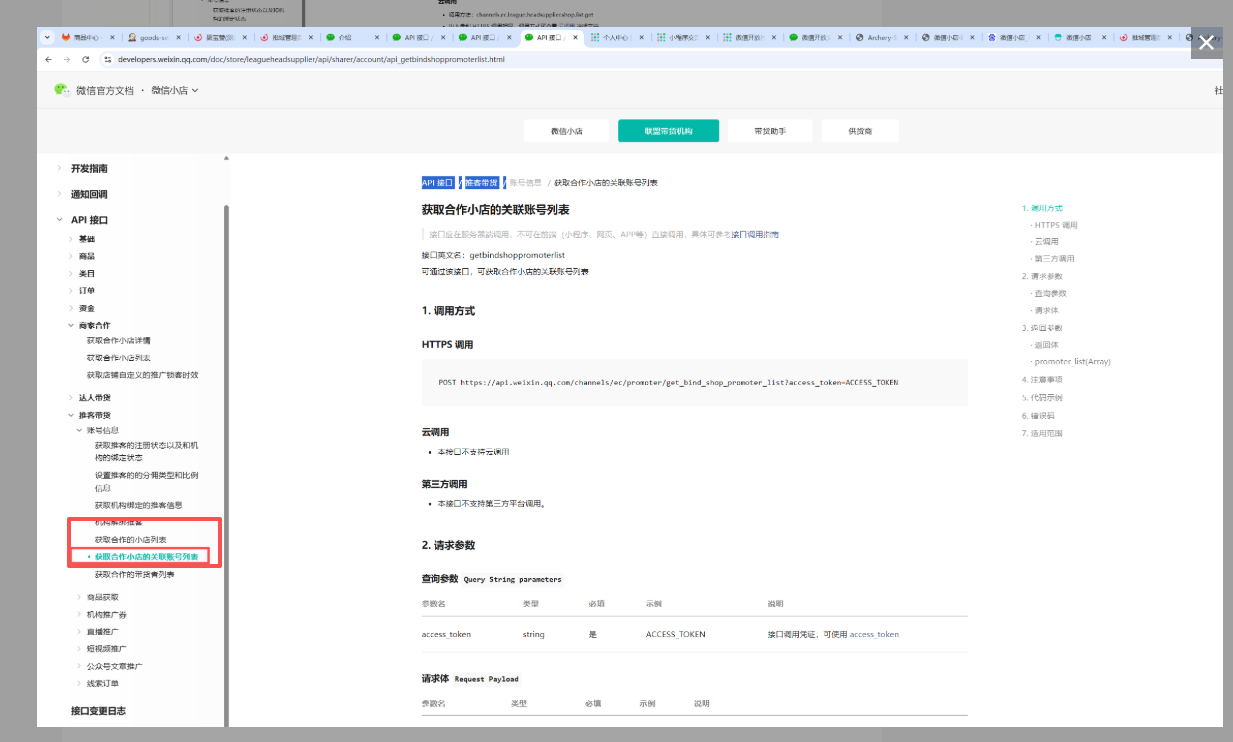Switch to the 个人中心 browser tab
1233x742 pixels.
(616, 37)
